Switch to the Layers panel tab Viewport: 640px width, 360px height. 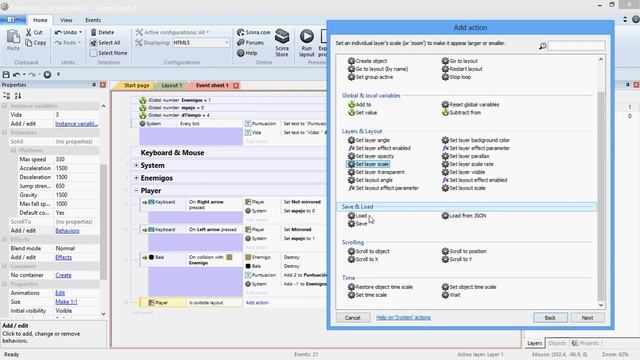[x=534, y=343]
